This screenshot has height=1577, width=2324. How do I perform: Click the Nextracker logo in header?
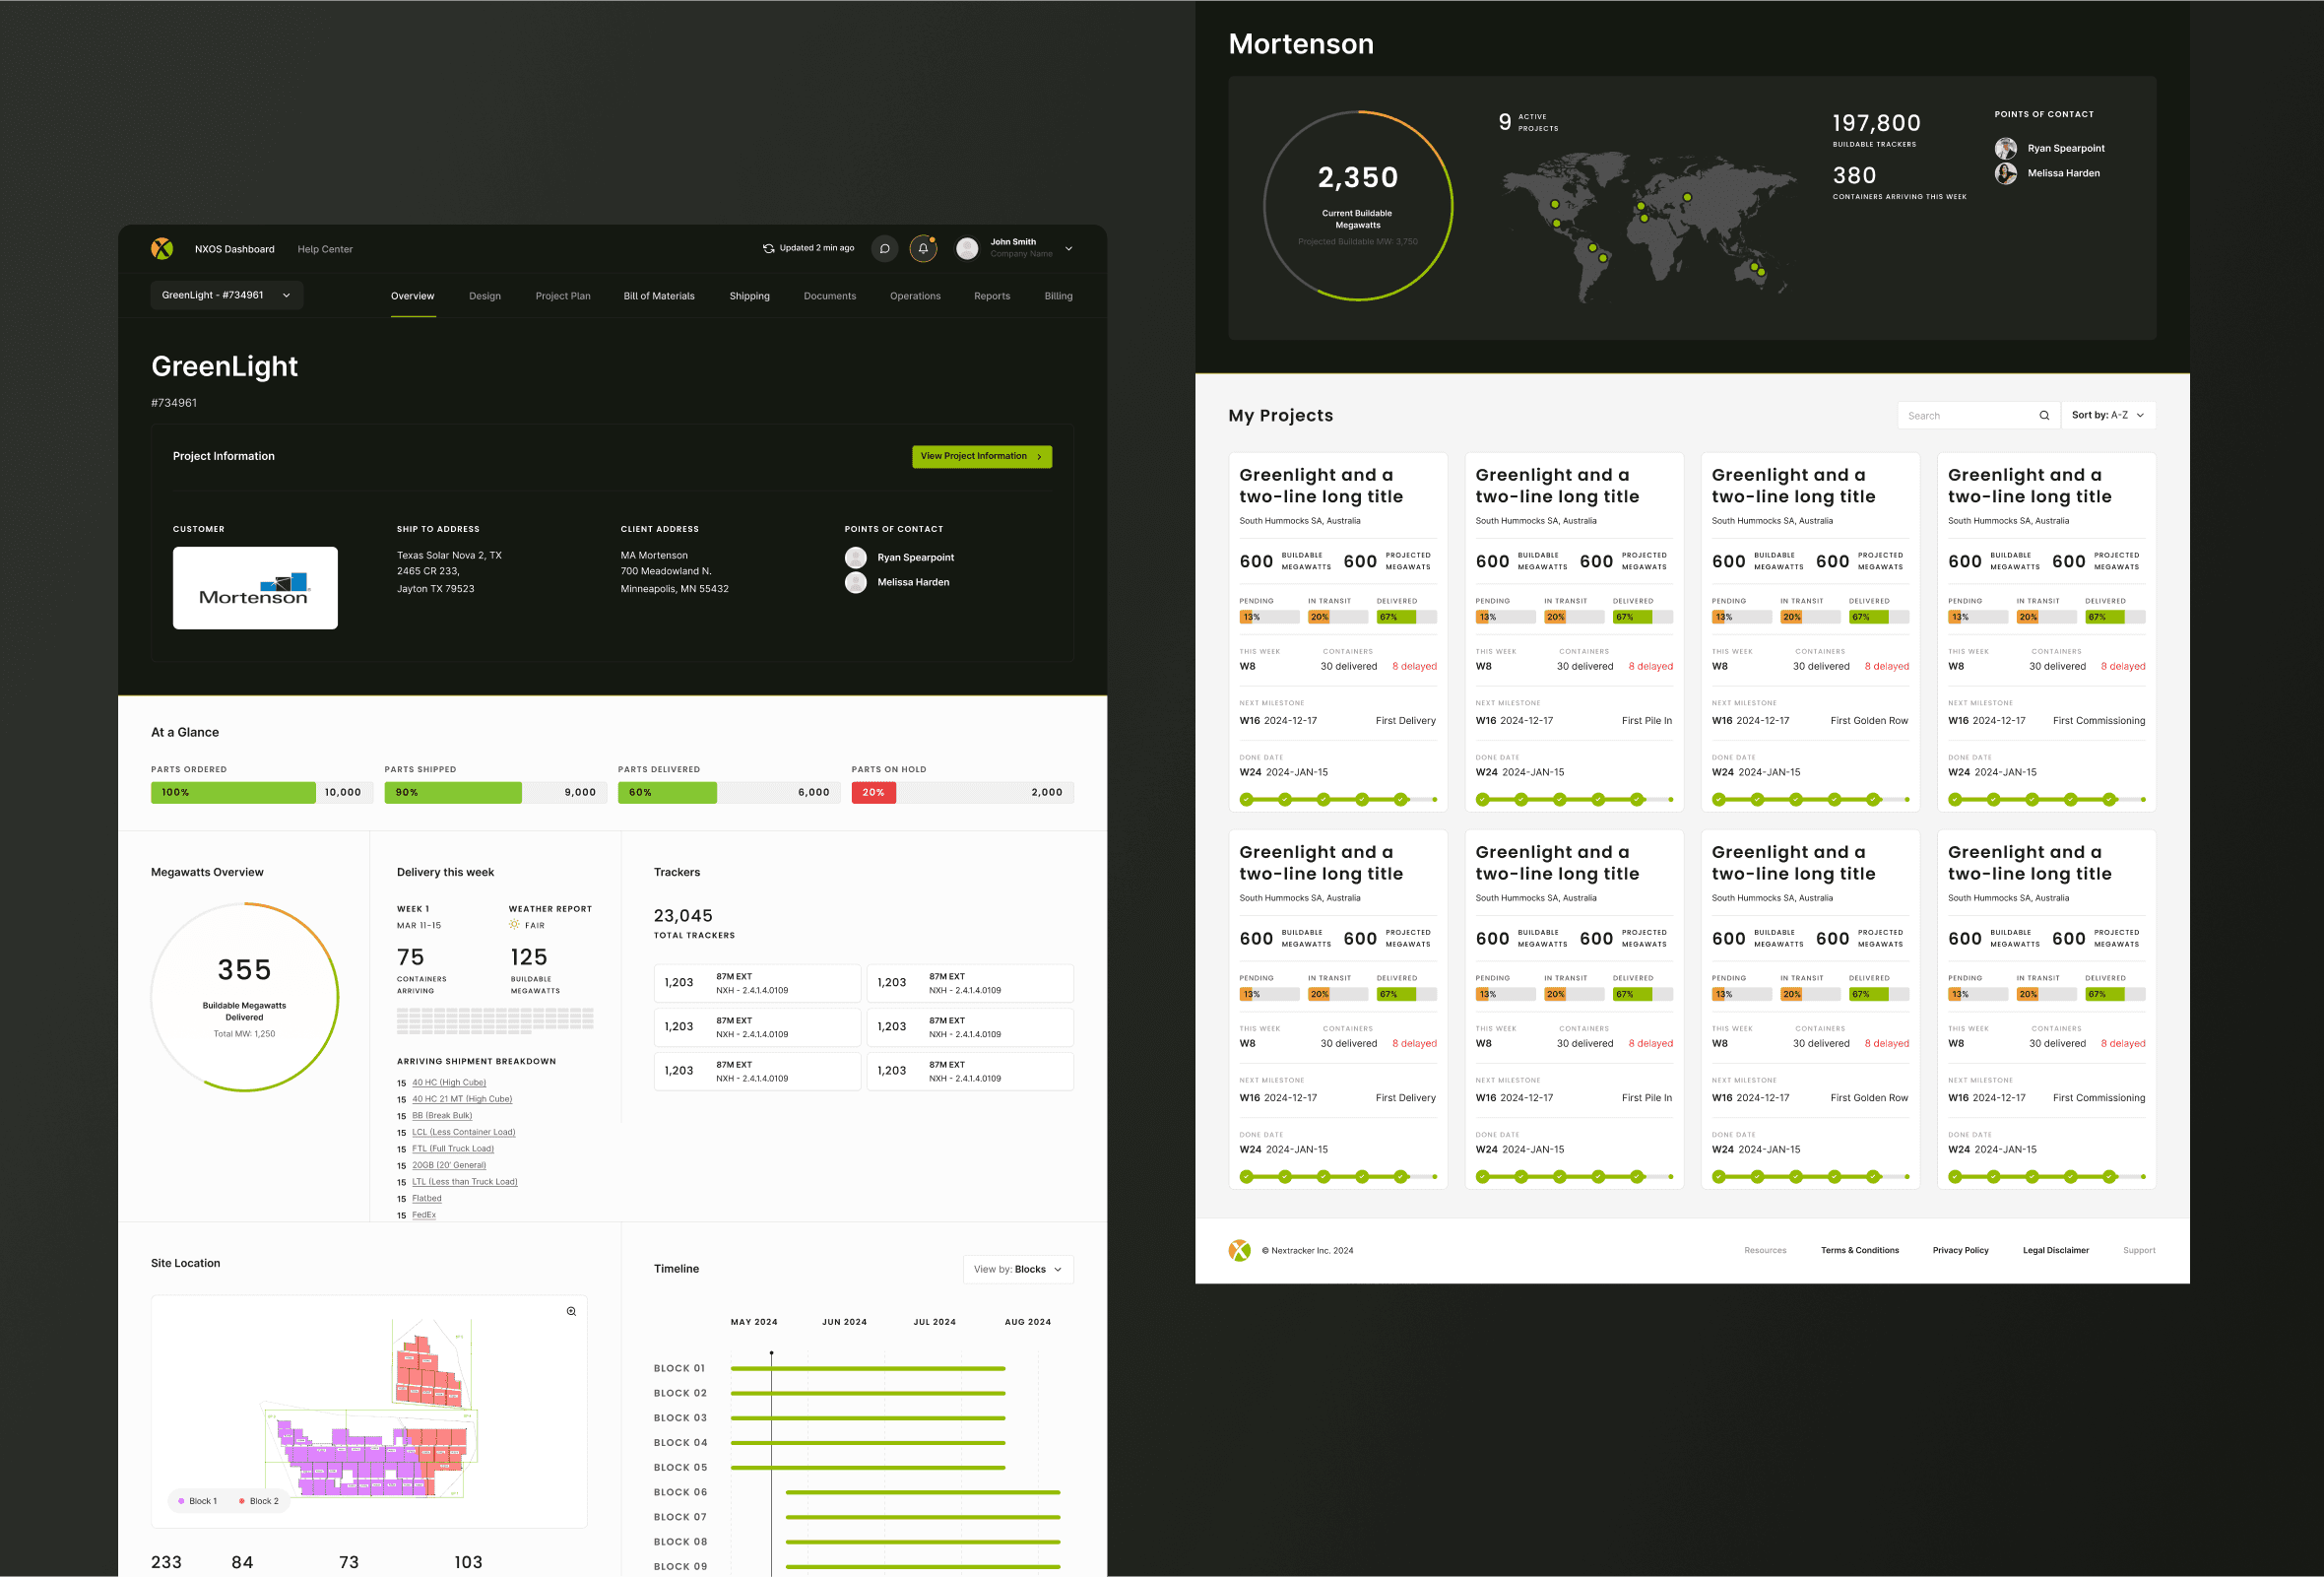click(162, 249)
